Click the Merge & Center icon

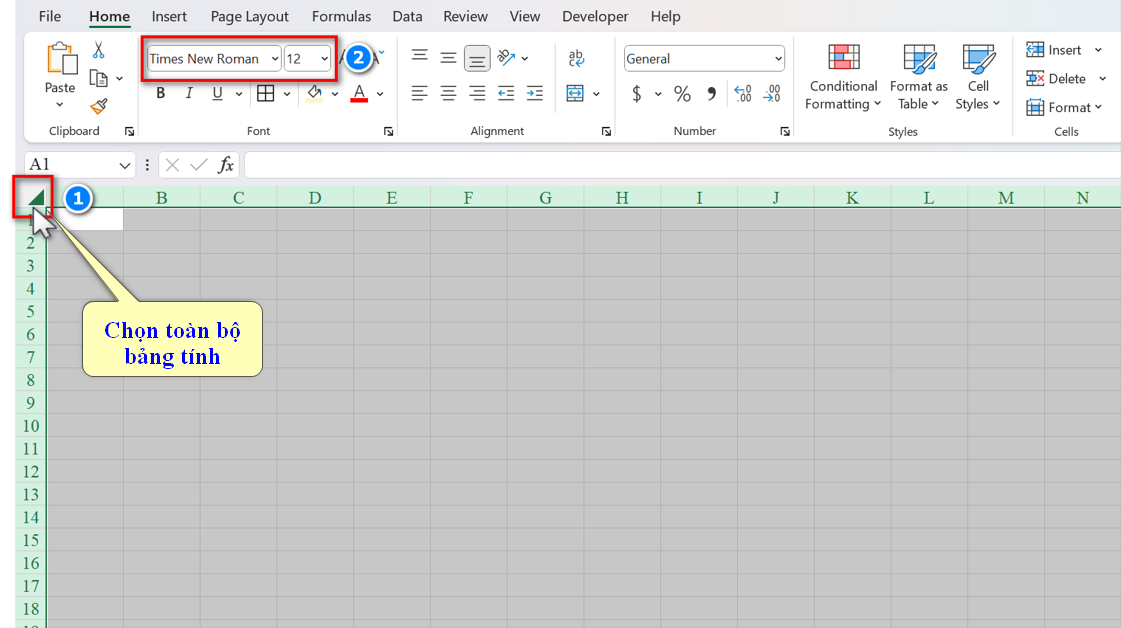[x=575, y=94]
